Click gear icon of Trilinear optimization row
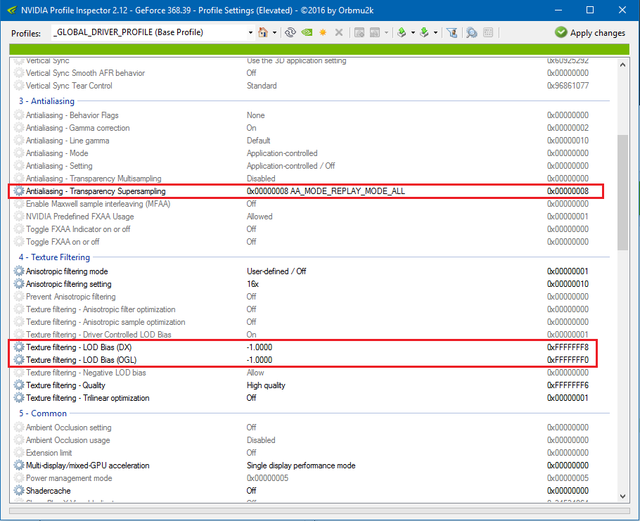 click(19, 398)
